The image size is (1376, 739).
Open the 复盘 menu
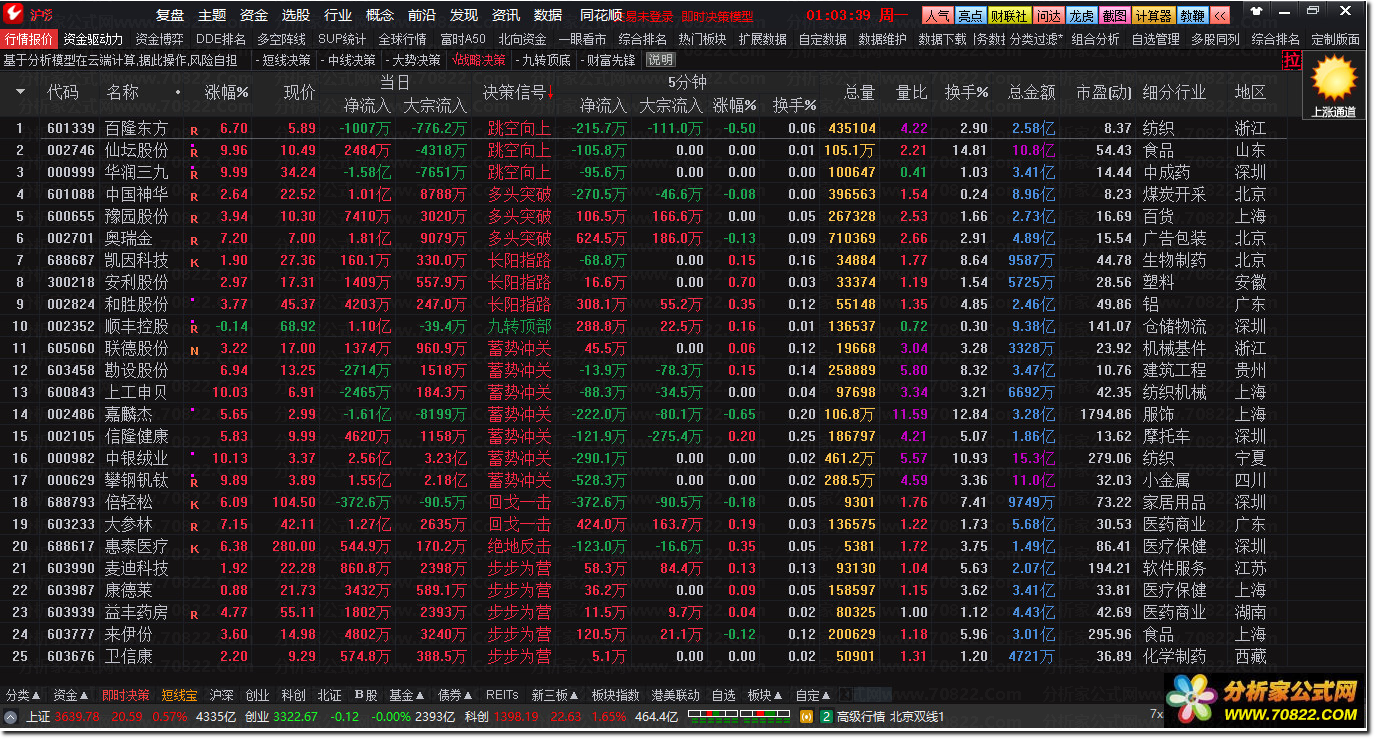click(x=170, y=16)
